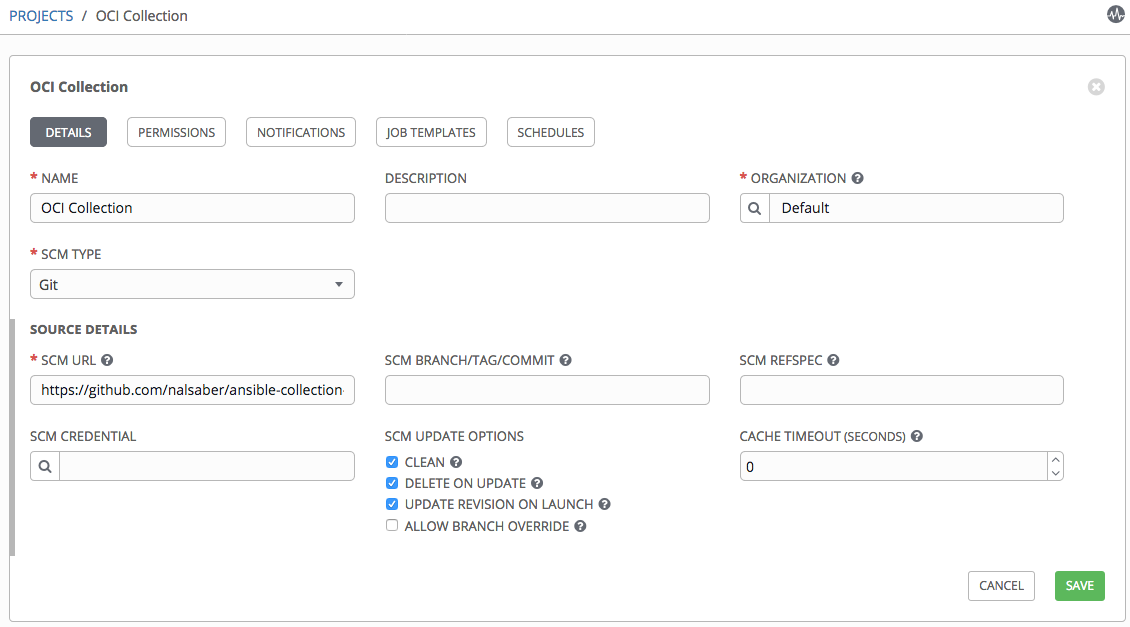Image resolution: width=1130 pixels, height=627 pixels.
Task: Open the SCM Credential lookup search icon
Action: 44,465
